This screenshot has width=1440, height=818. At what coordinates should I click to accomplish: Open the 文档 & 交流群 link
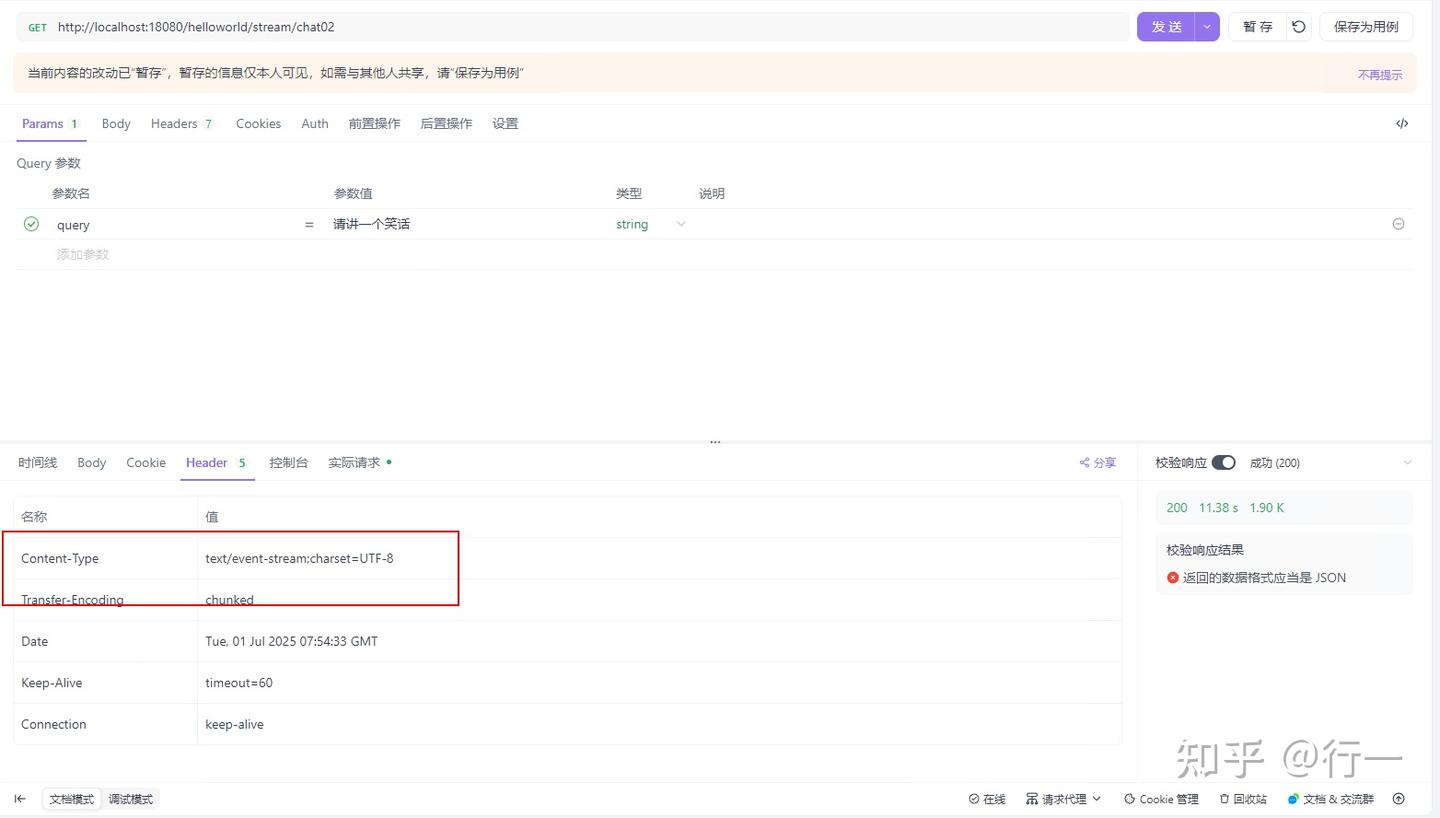tap(1331, 798)
